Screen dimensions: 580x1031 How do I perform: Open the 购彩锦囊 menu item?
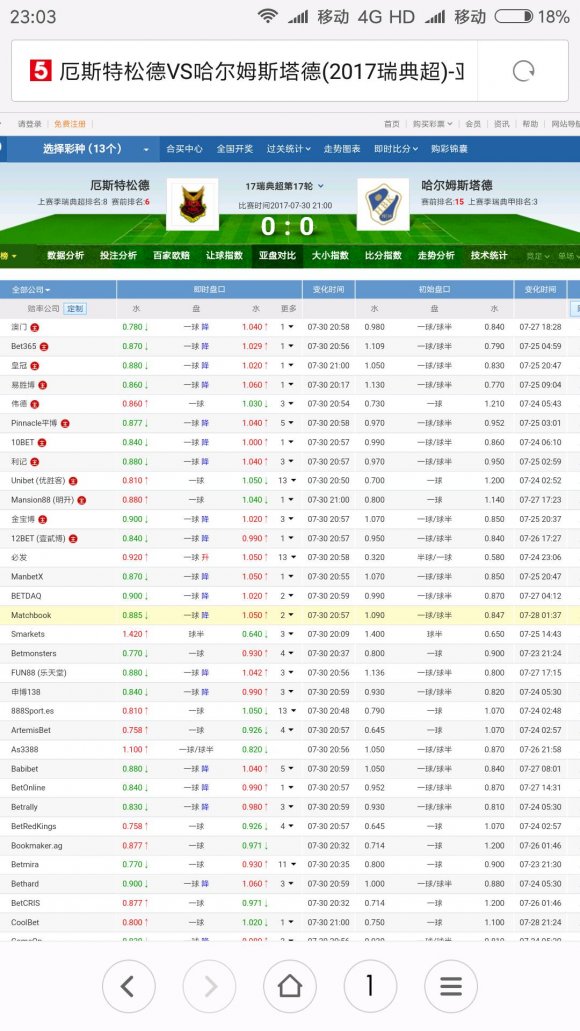[449, 149]
